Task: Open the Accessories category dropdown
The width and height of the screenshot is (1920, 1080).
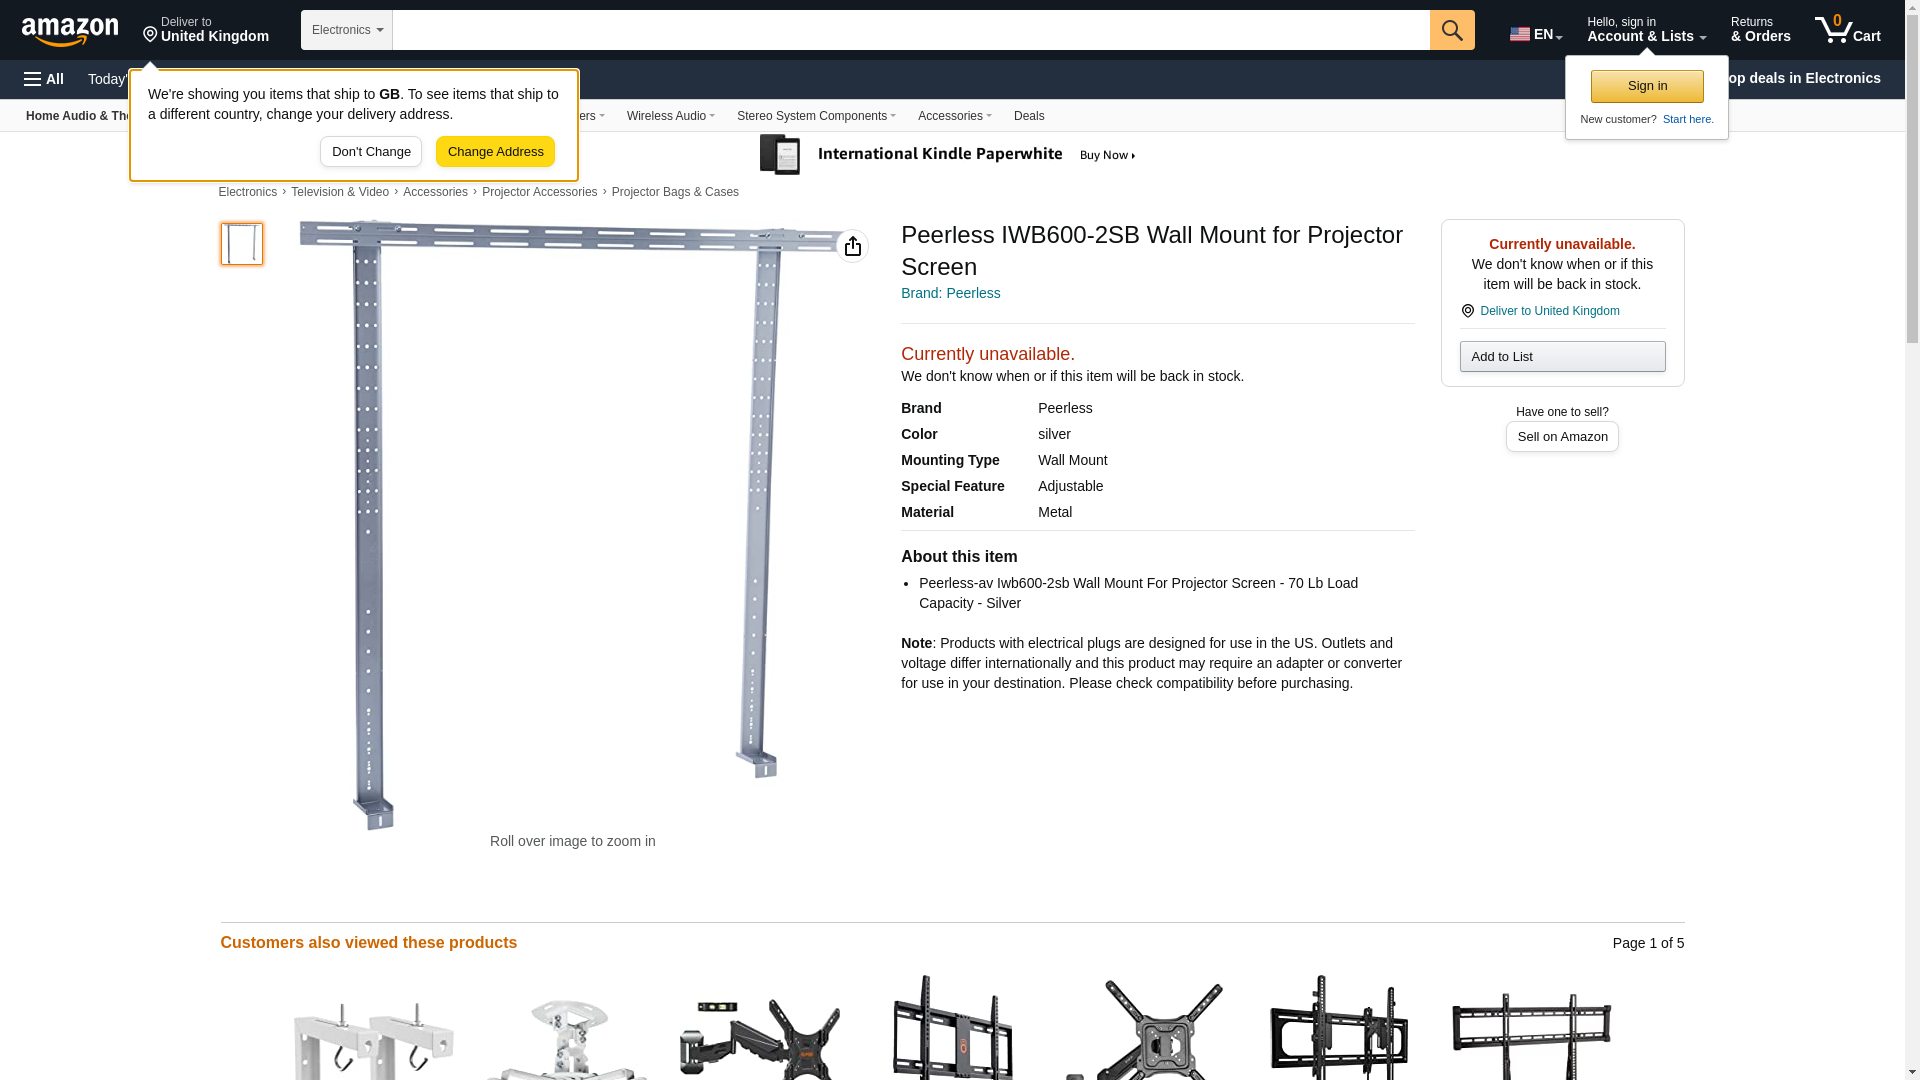Action: coord(954,116)
